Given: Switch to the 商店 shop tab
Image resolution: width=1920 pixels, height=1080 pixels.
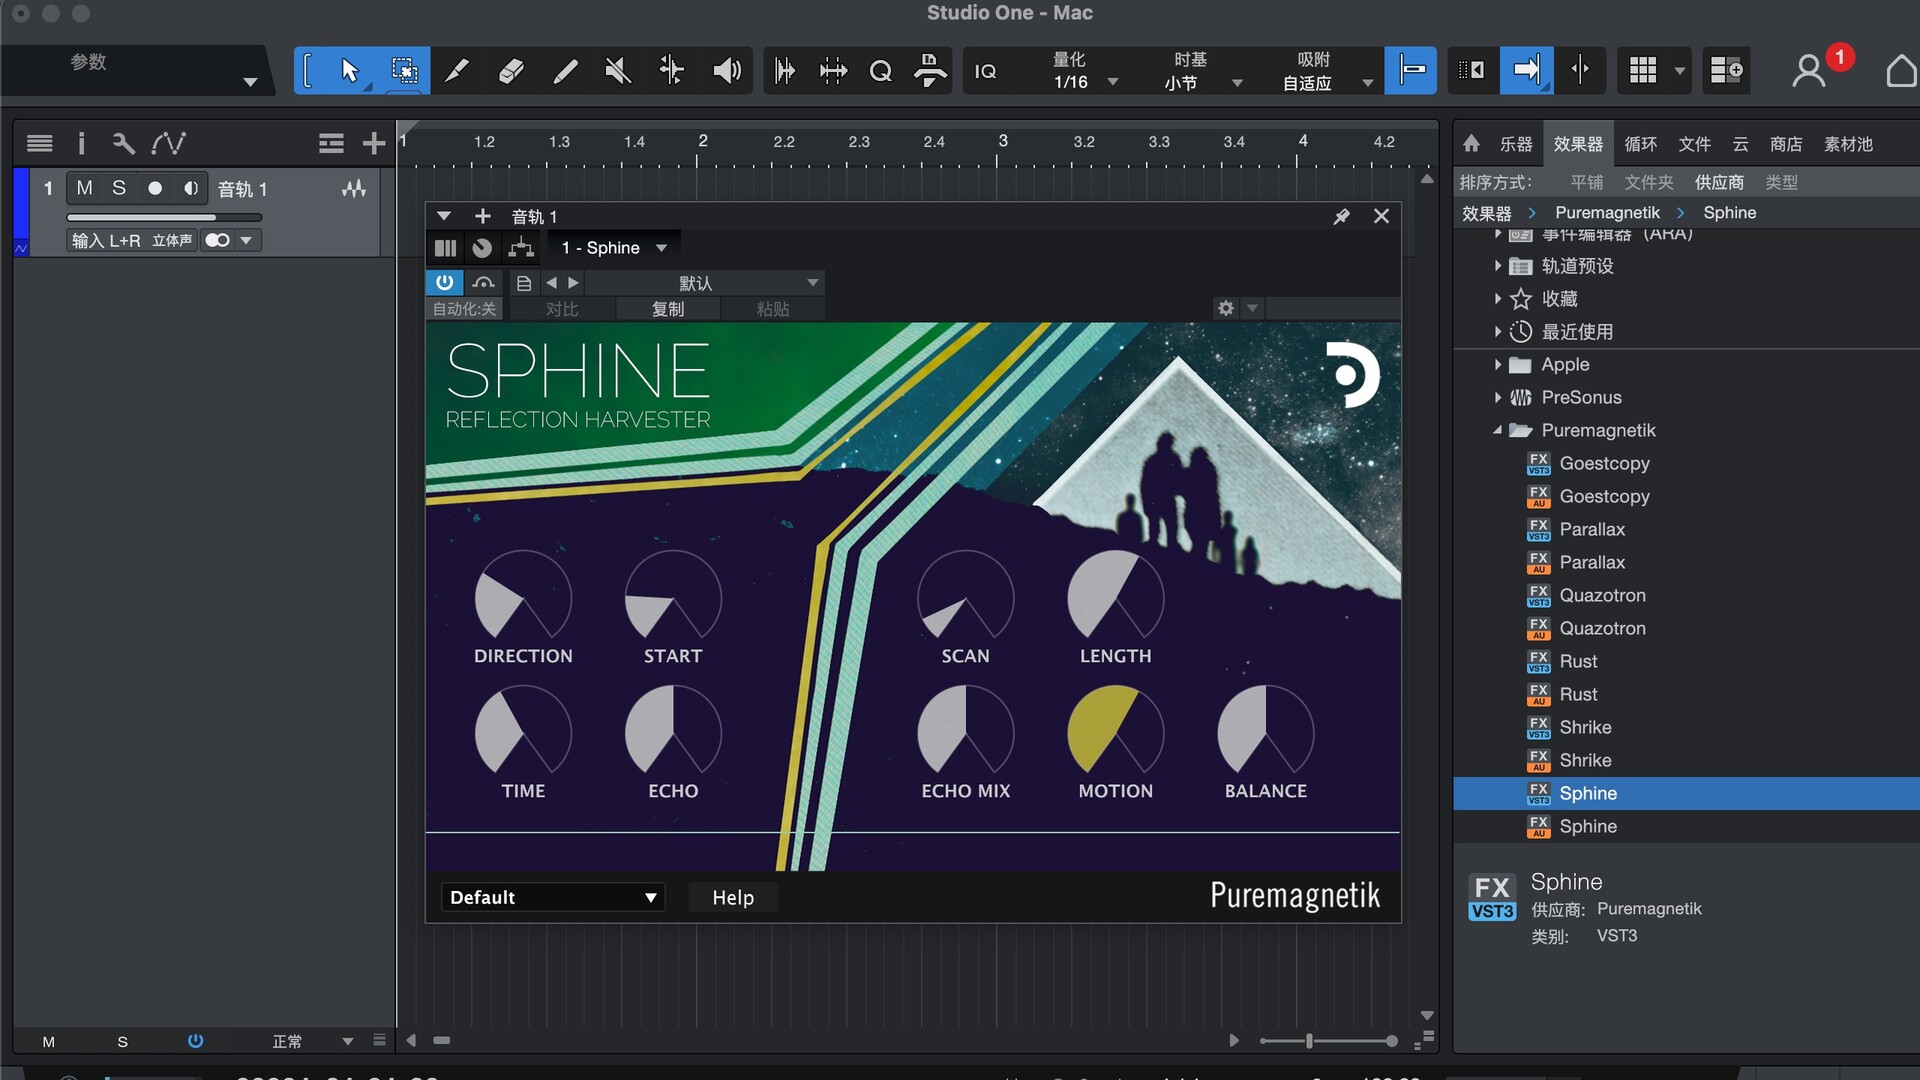Looking at the screenshot, I should (x=1786, y=144).
